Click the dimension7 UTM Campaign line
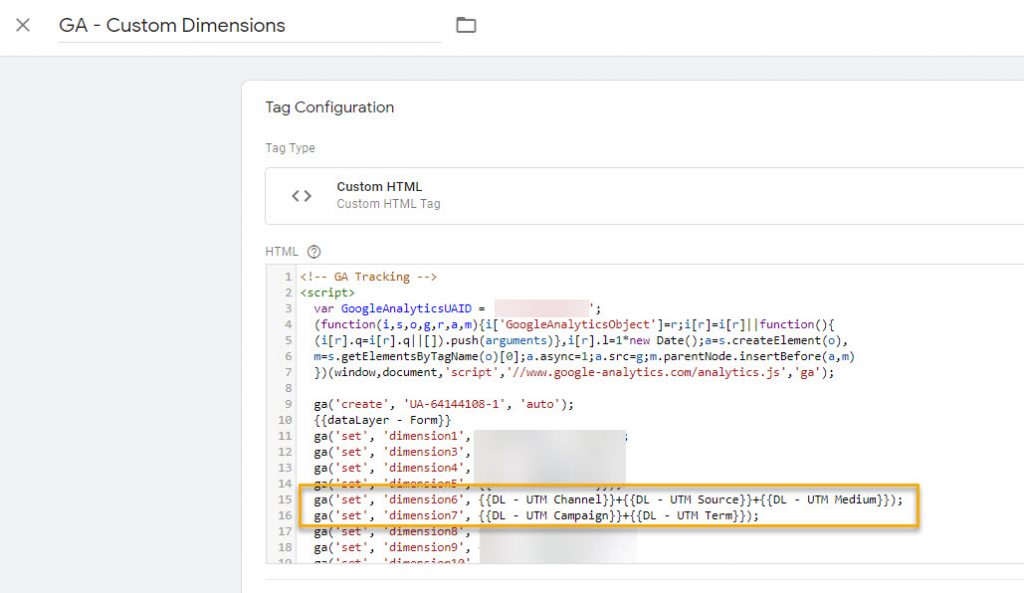The height and width of the screenshot is (593, 1024). click(536, 515)
